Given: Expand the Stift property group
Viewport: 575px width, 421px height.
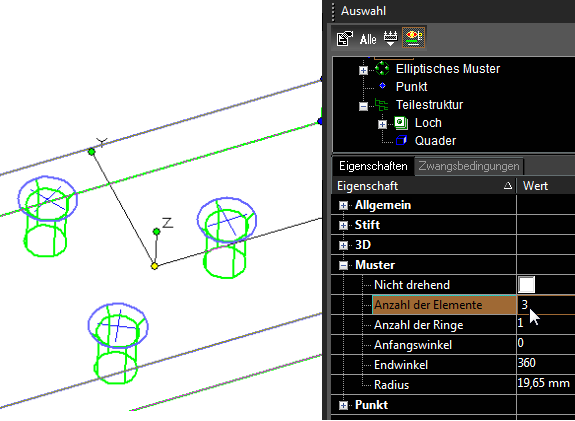Looking at the screenshot, I should 343,225.
